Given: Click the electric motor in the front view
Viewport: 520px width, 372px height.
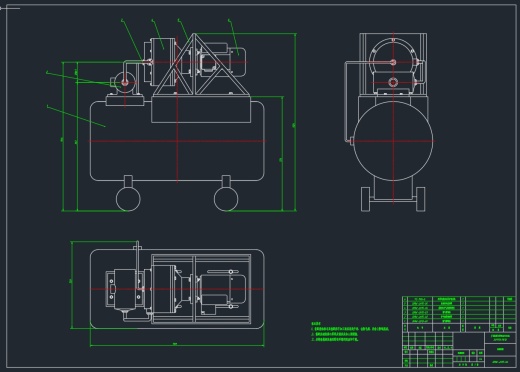Looking at the screenshot, I should click(x=223, y=60).
